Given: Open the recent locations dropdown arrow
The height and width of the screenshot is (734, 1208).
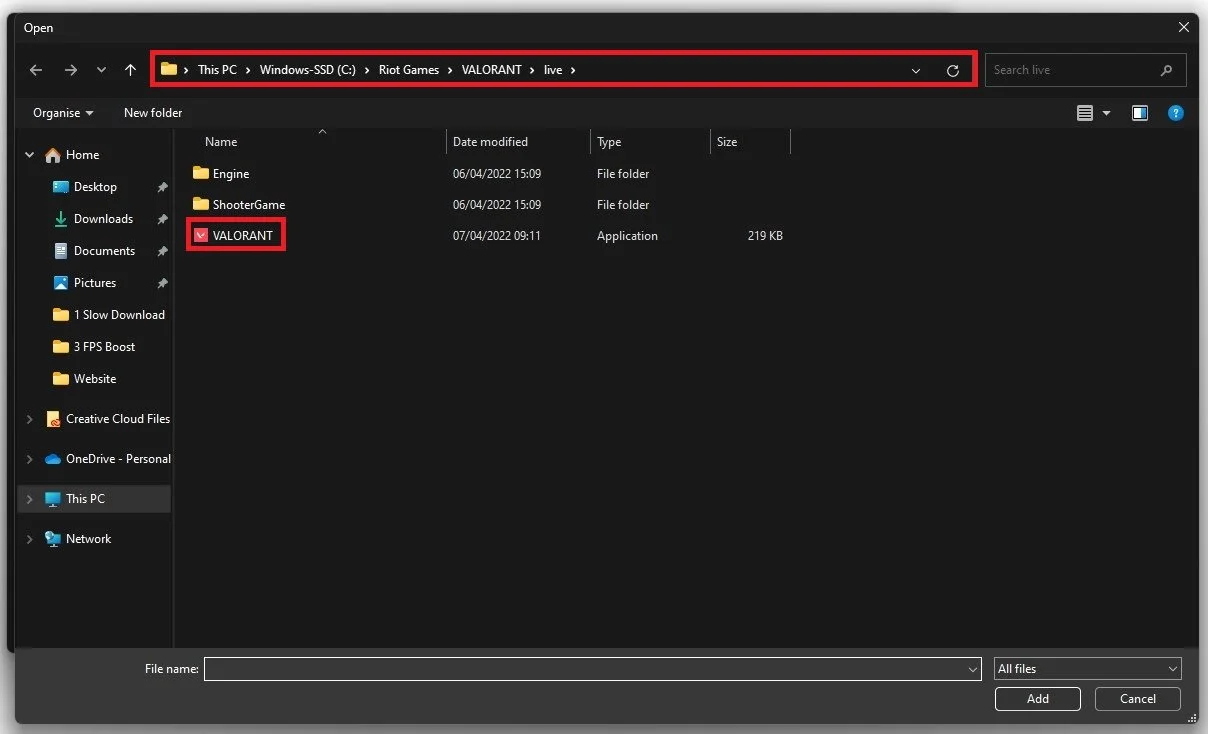Looking at the screenshot, I should (x=101, y=70).
